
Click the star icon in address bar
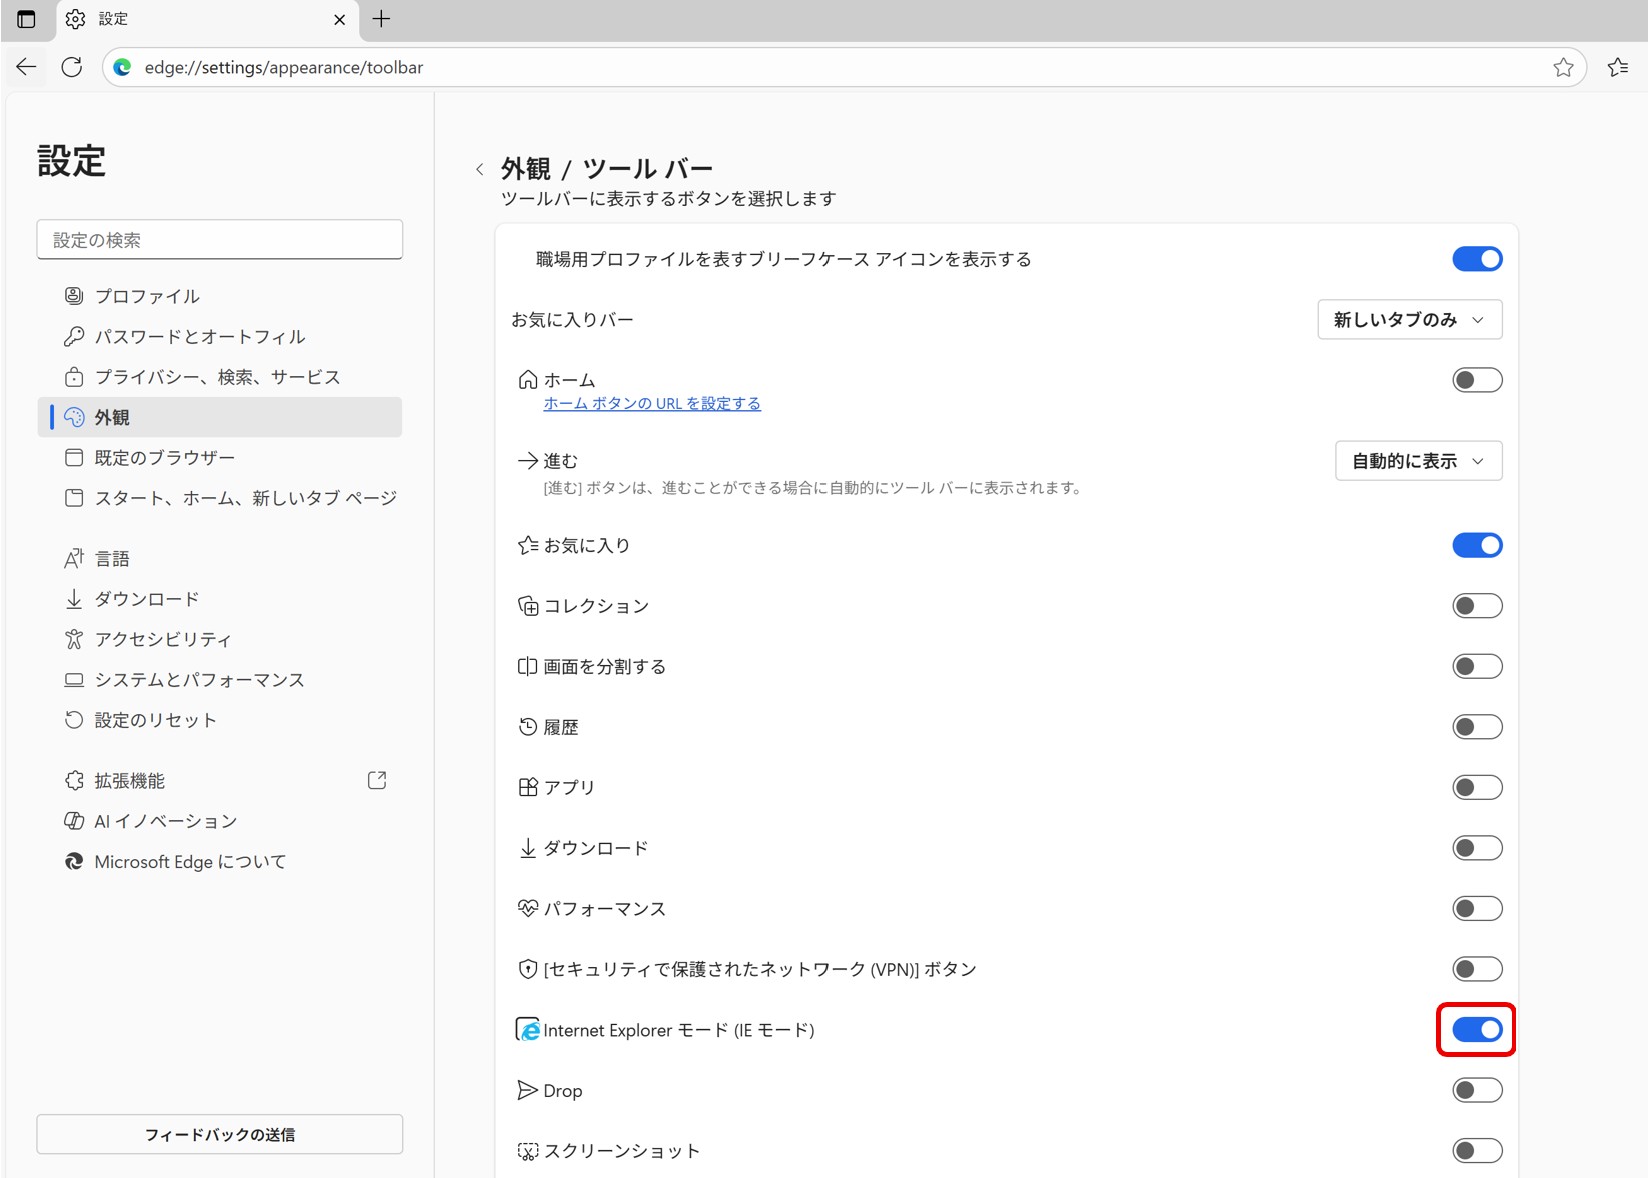tap(1563, 67)
